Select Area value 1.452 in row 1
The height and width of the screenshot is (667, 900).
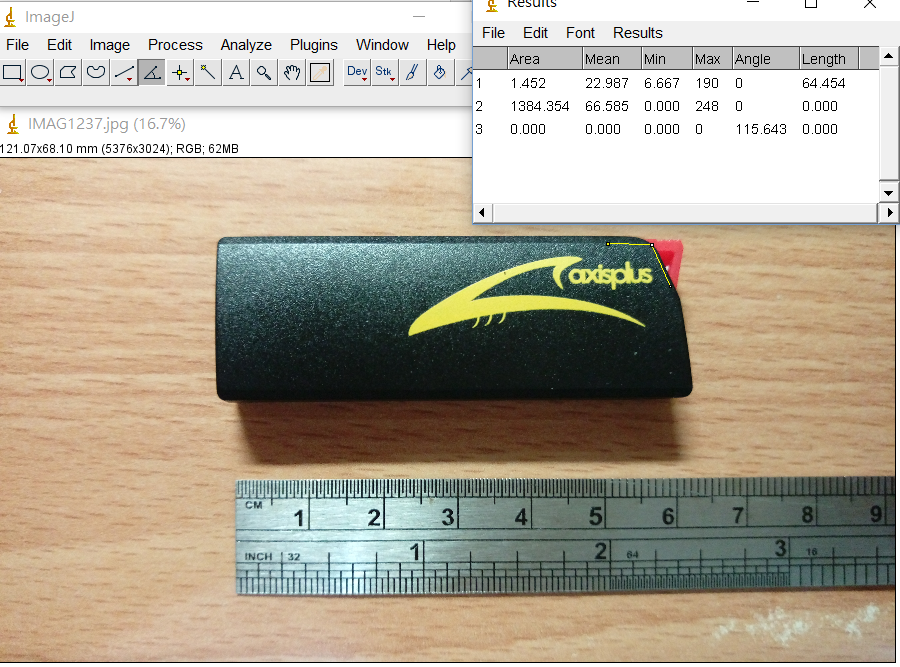click(x=528, y=83)
